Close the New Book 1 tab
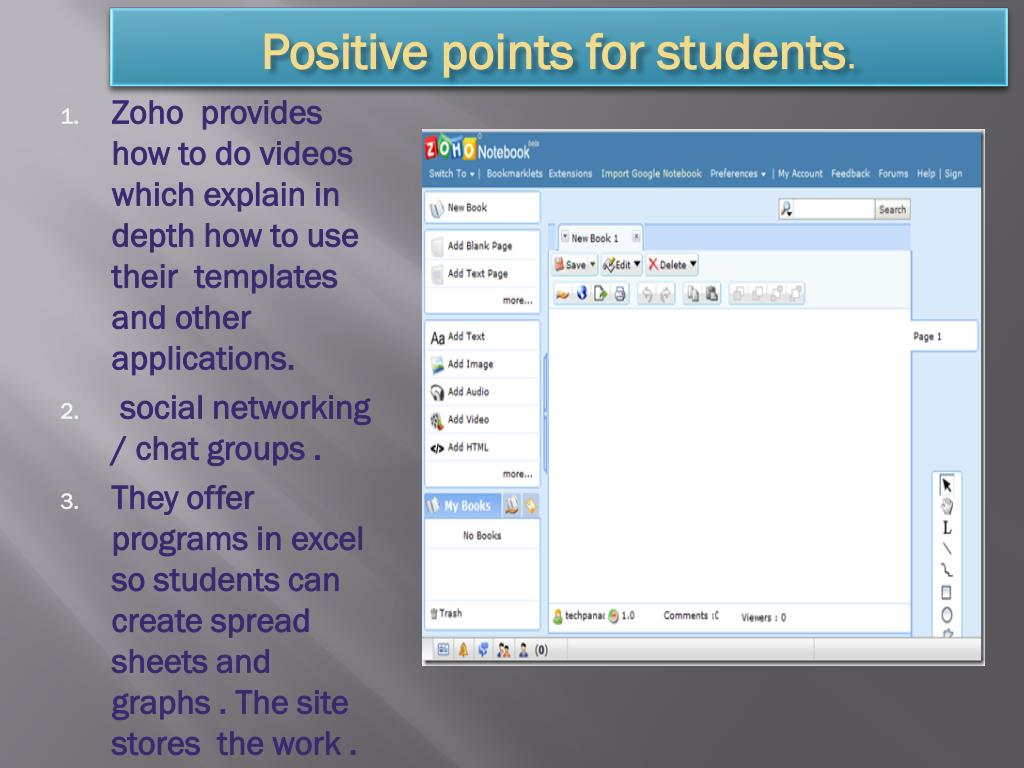 click(635, 237)
